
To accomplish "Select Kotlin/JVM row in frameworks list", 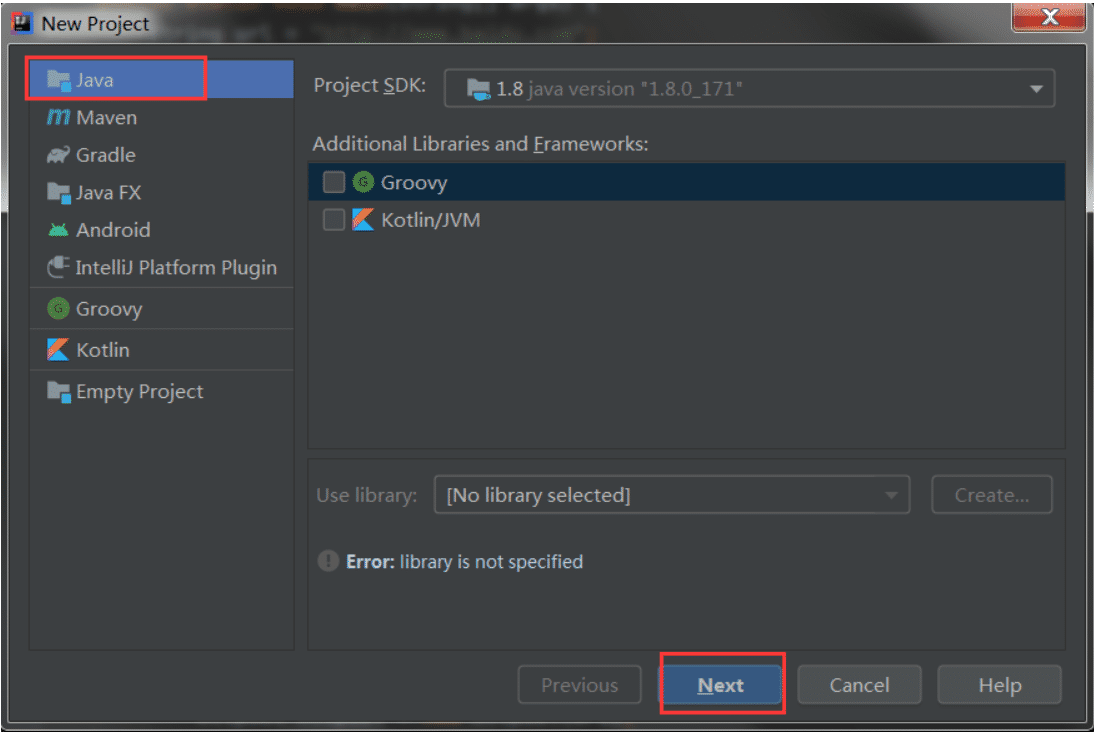I will [430, 220].
